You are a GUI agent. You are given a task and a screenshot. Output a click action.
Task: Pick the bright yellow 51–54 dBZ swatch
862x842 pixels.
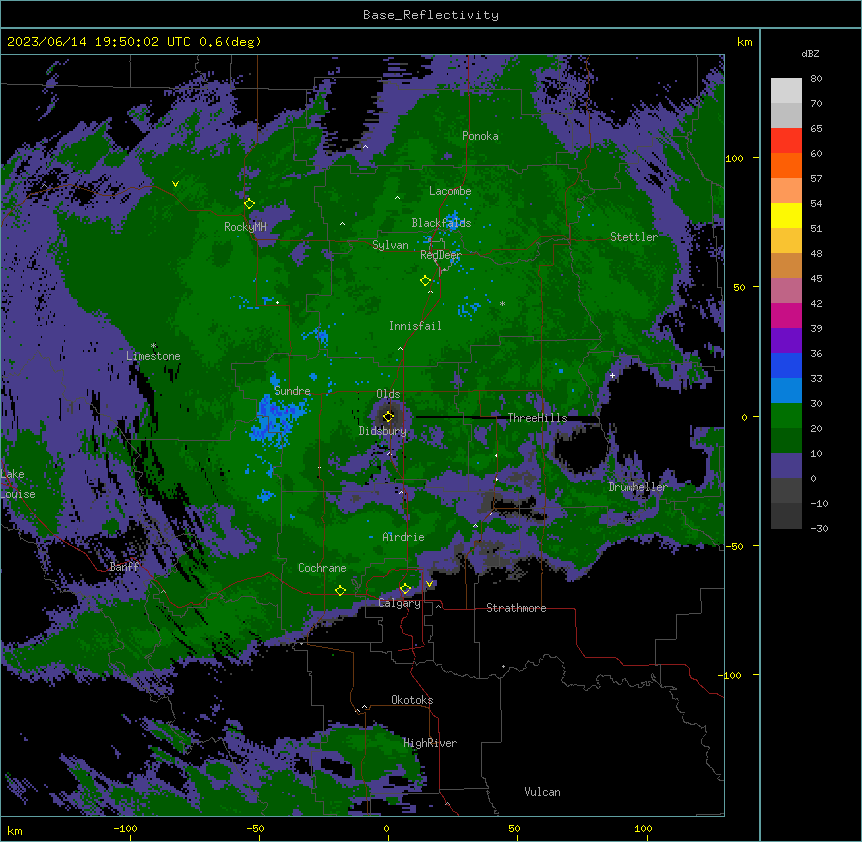point(786,215)
